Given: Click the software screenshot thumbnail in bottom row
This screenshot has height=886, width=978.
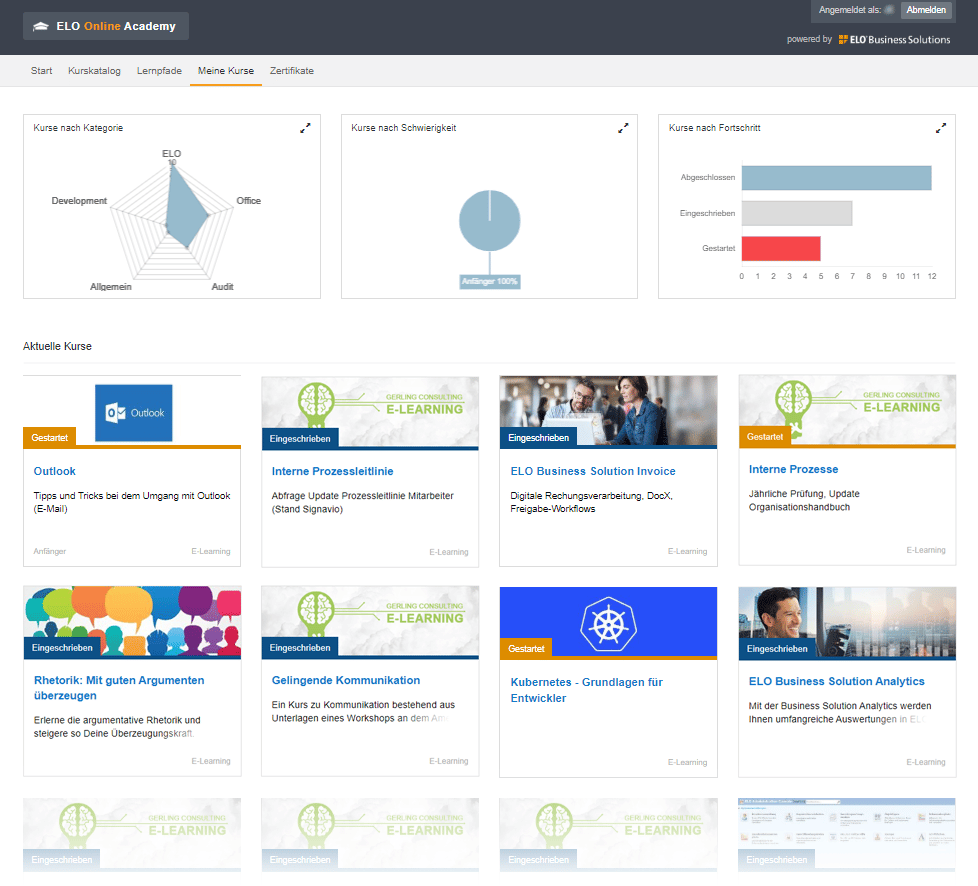Looking at the screenshot, I should (x=847, y=834).
